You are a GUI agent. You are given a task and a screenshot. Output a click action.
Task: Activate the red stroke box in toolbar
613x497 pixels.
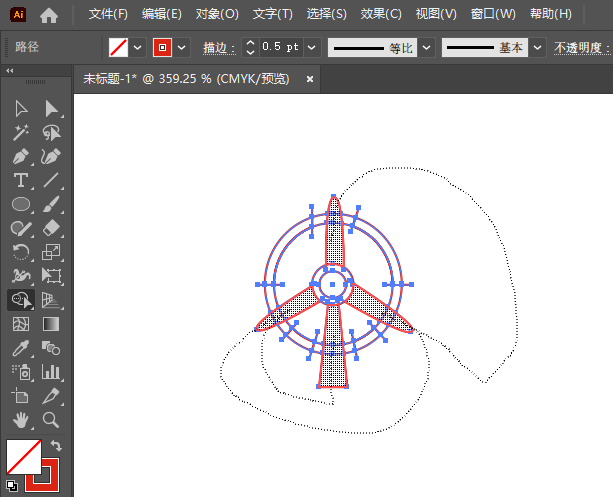click(x=51, y=483)
